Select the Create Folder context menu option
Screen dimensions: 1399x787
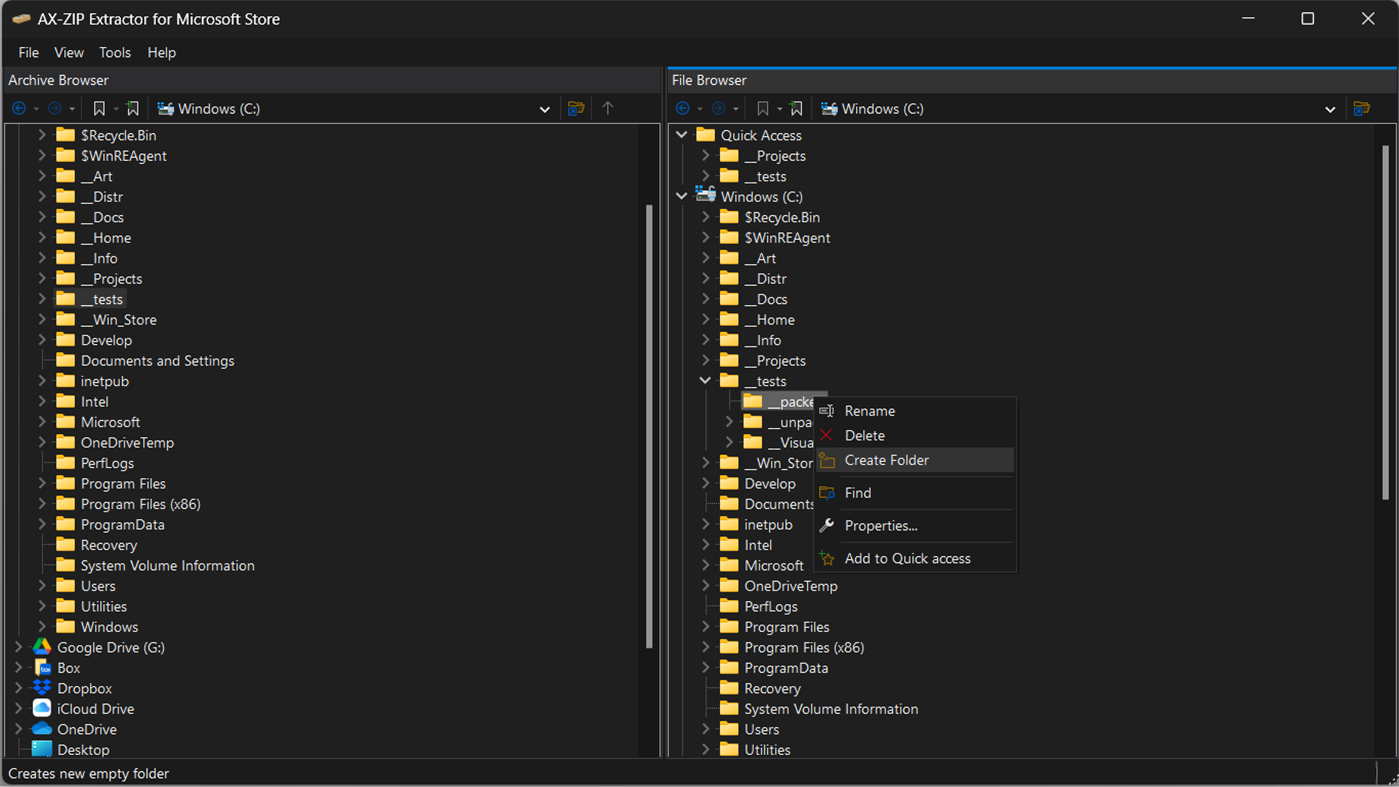point(884,459)
